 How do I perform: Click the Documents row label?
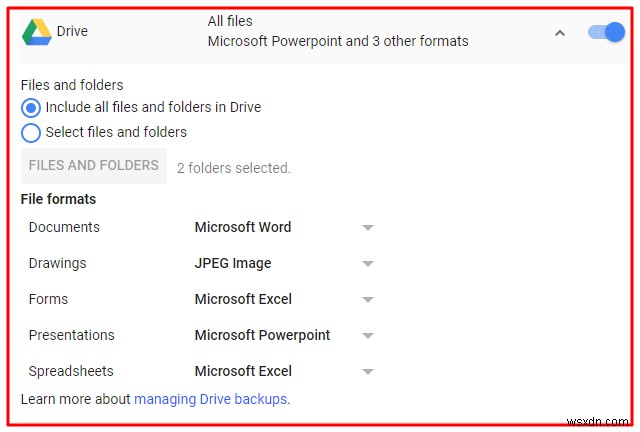coord(64,227)
